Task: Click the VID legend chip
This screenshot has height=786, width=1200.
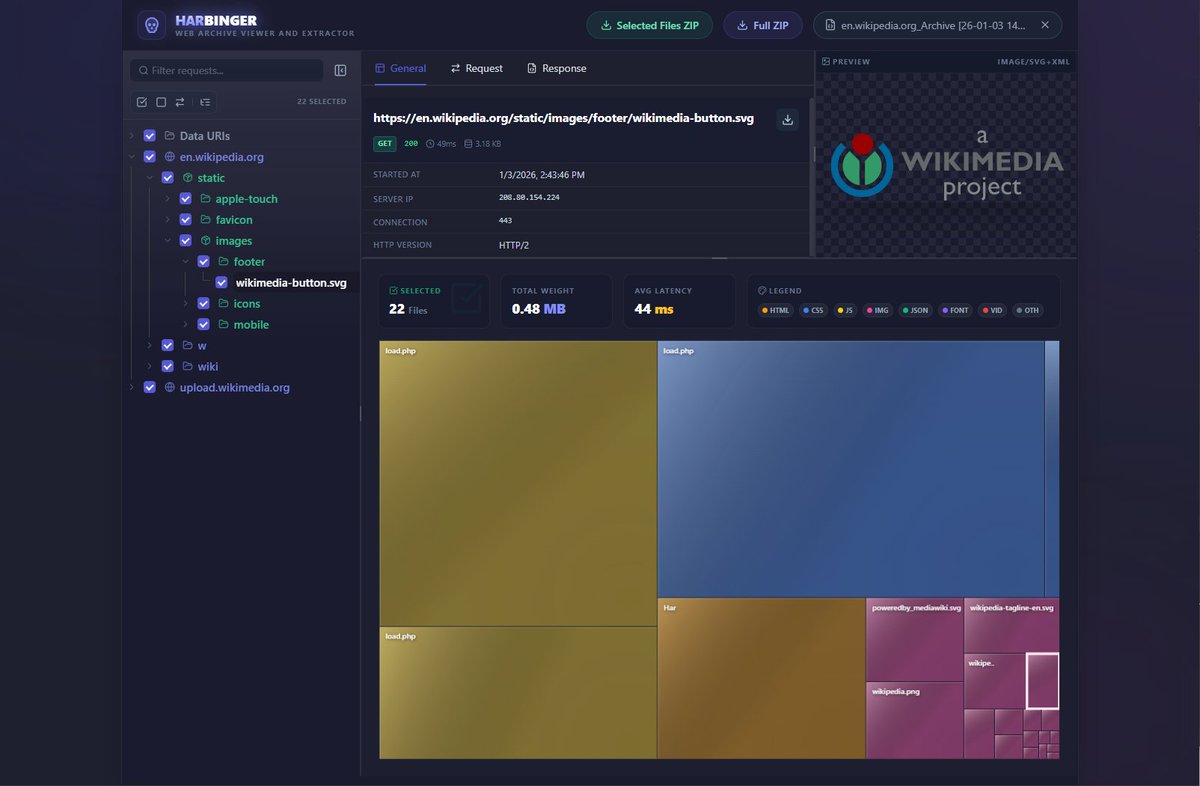Action: click(x=993, y=310)
